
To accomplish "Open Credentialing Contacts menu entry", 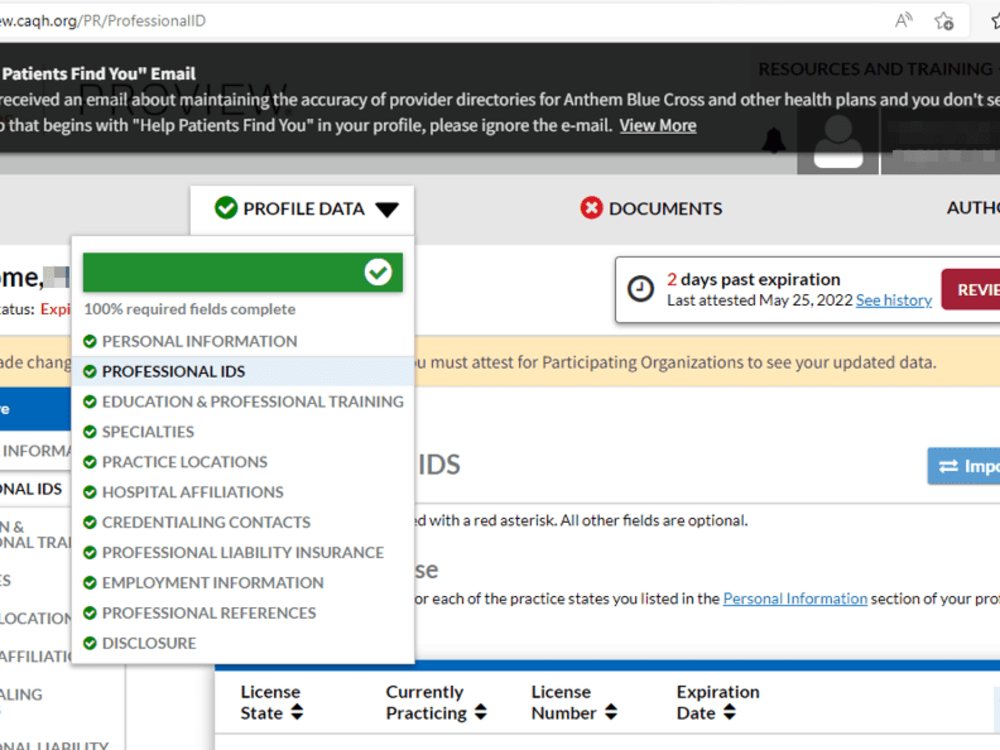I will coord(206,522).
